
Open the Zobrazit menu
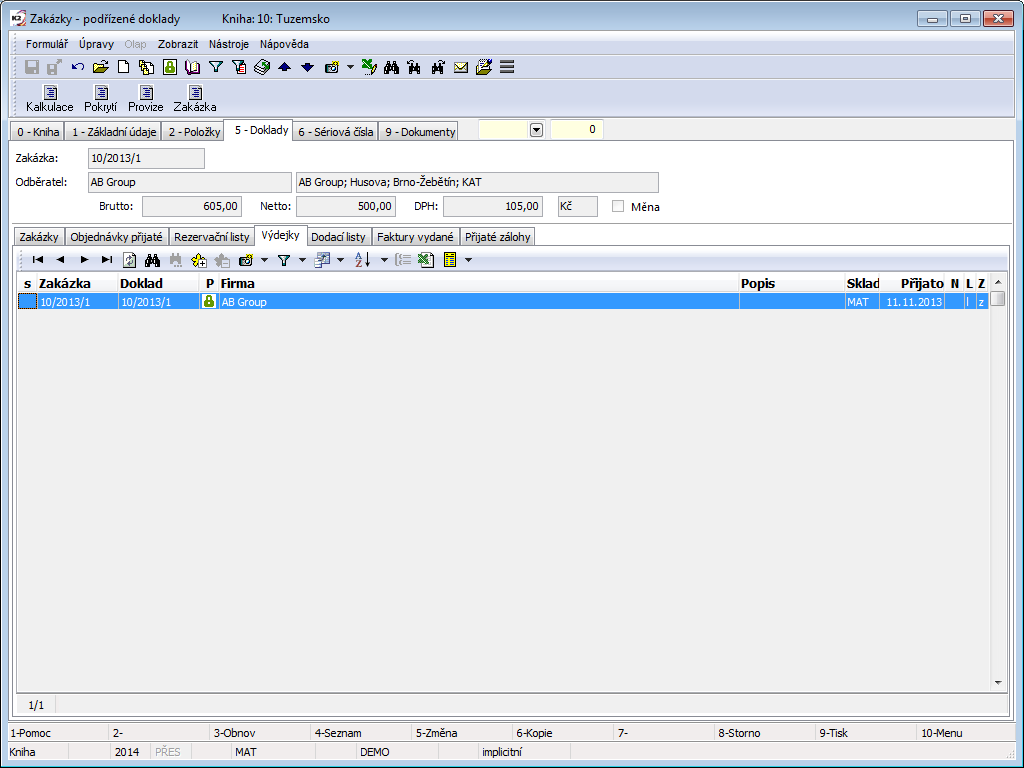(178, 44)
